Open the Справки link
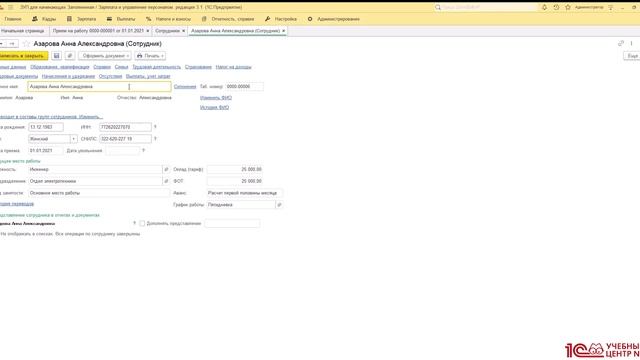This screenshot has width=640, height=360. (102, 67)
